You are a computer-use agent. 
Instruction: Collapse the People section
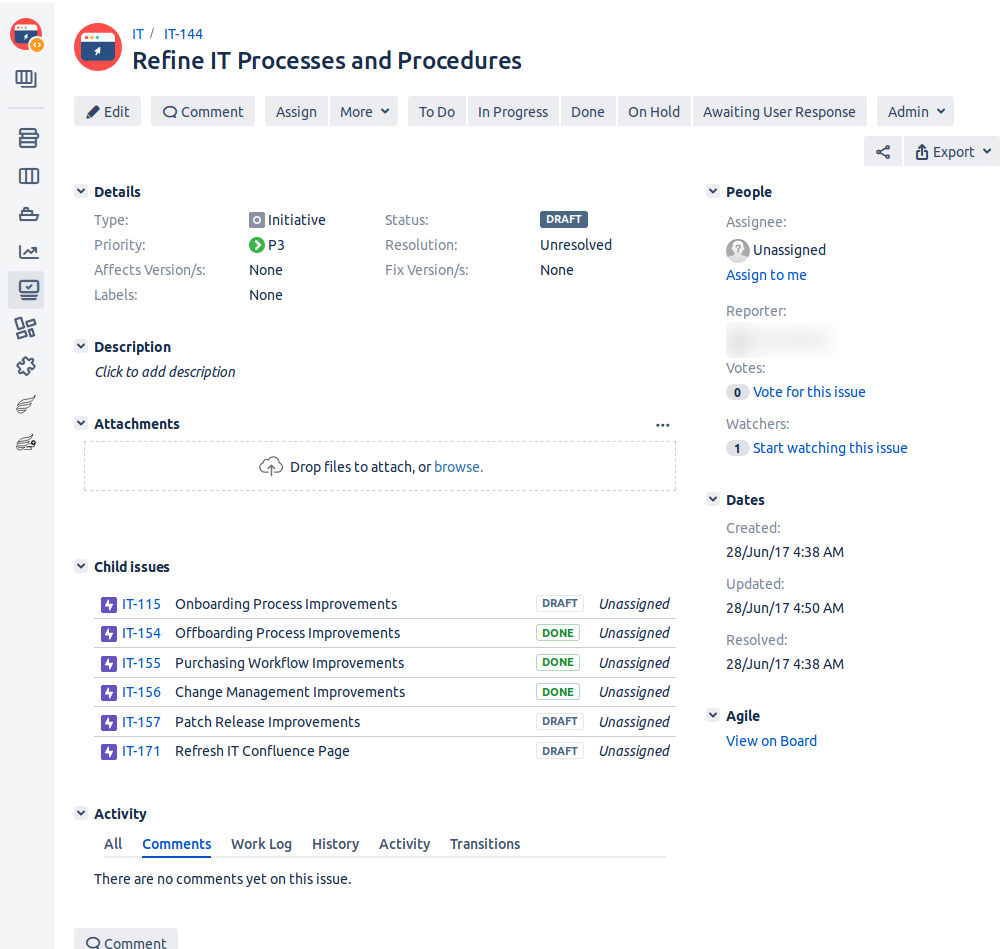tap(713, 192)
